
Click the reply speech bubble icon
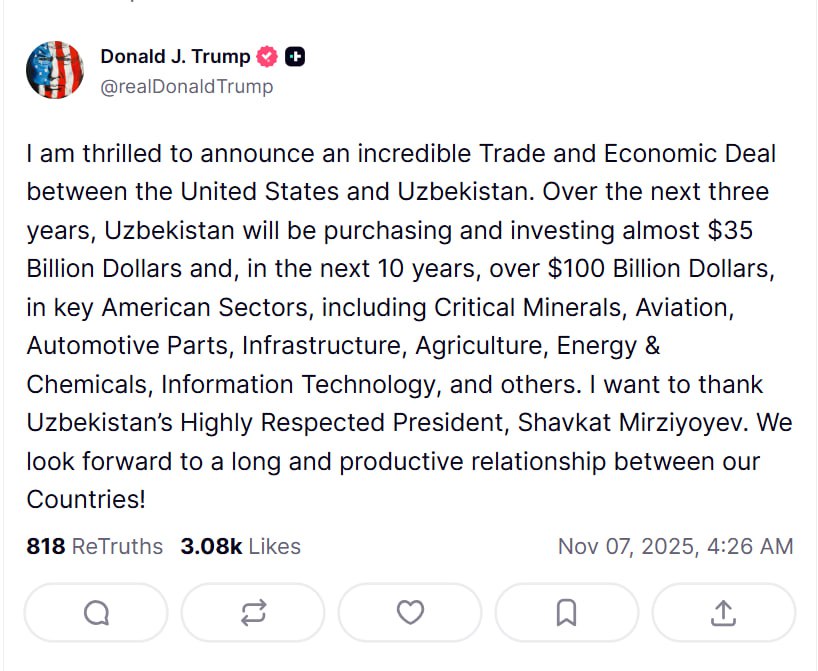pos(96,612)
